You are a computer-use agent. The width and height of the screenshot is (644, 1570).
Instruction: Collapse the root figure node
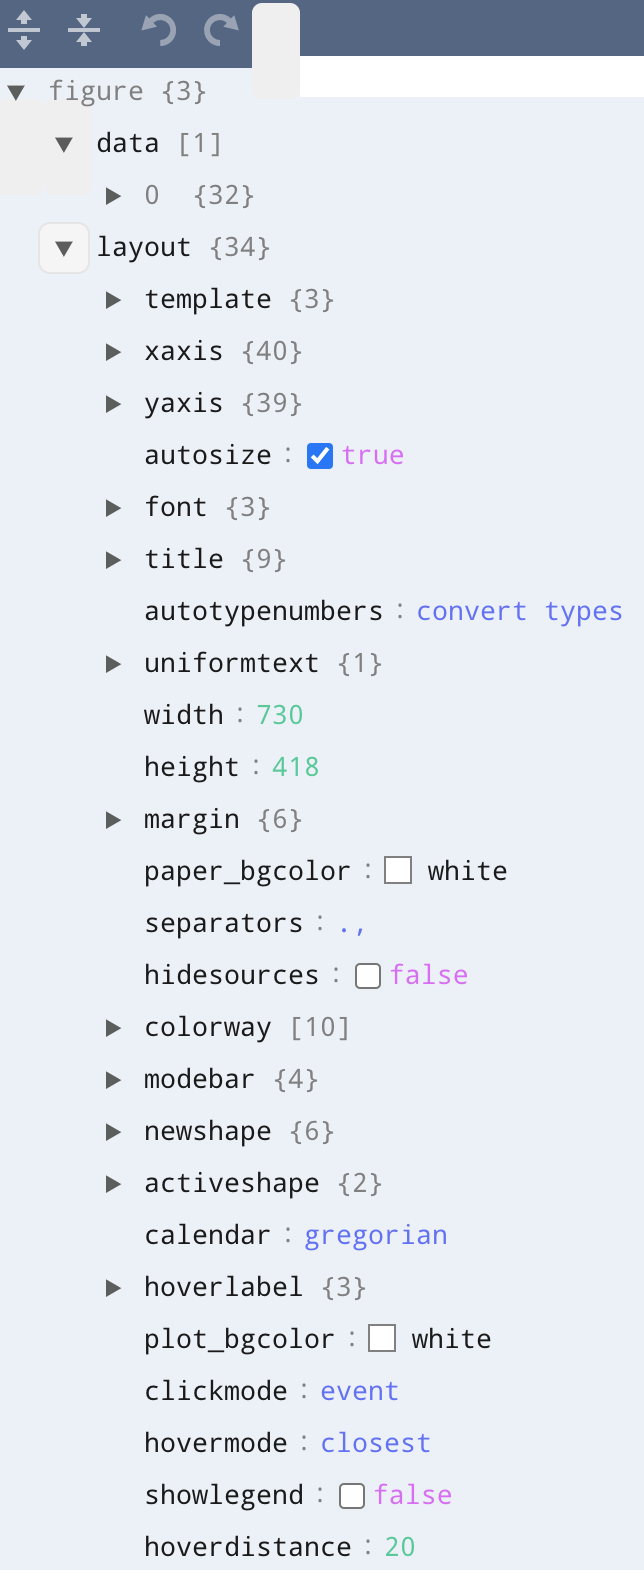coord(16,92)
